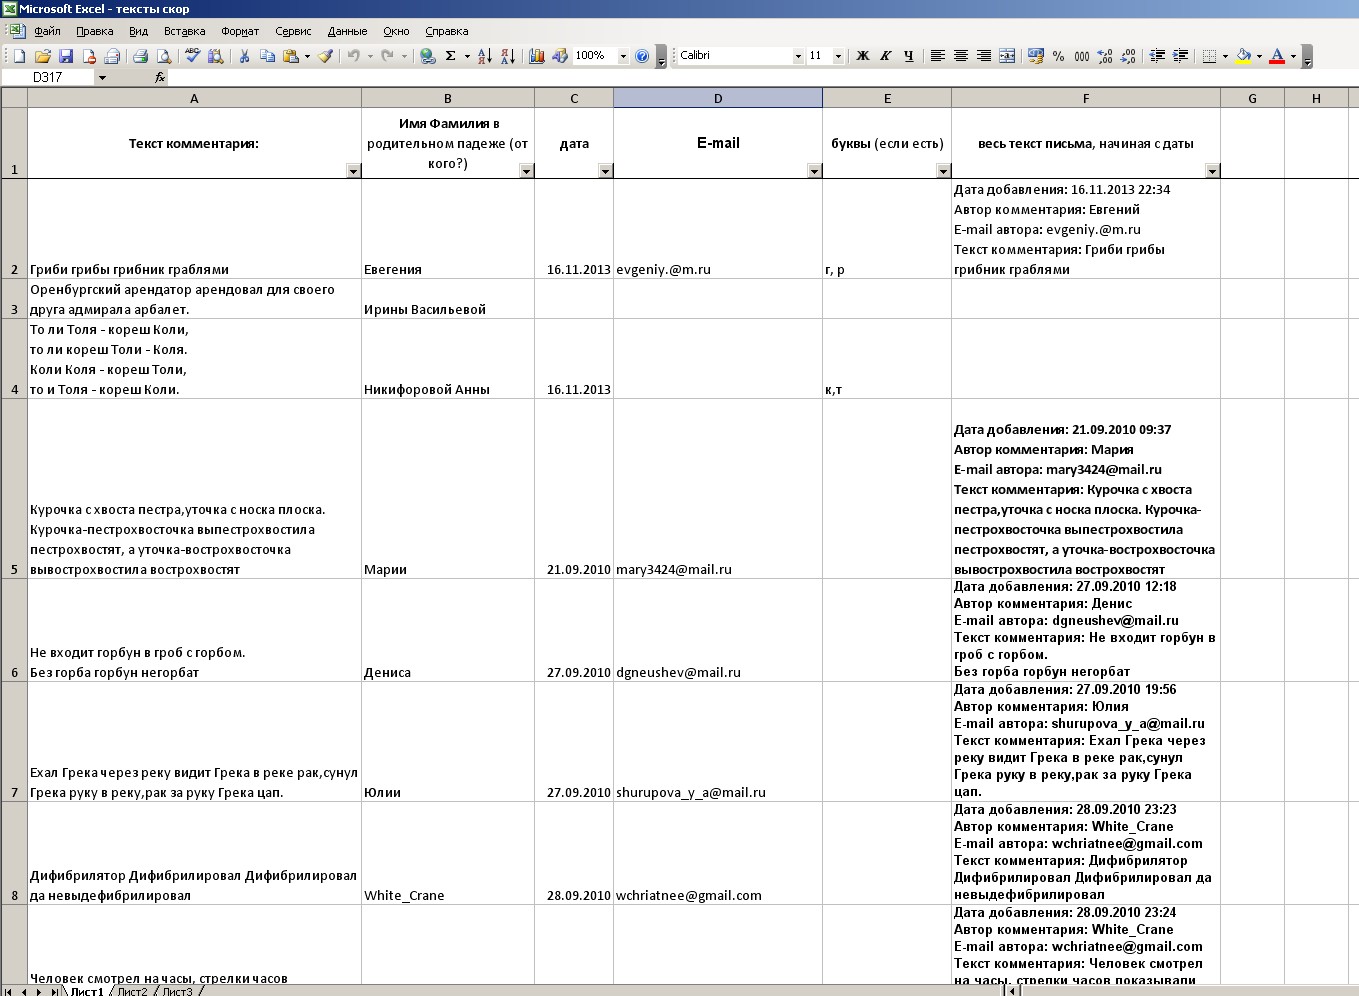This screenshot has width=1359, height=996.
Task: Activate the Format Painter brush
Action: click(325, 56)
